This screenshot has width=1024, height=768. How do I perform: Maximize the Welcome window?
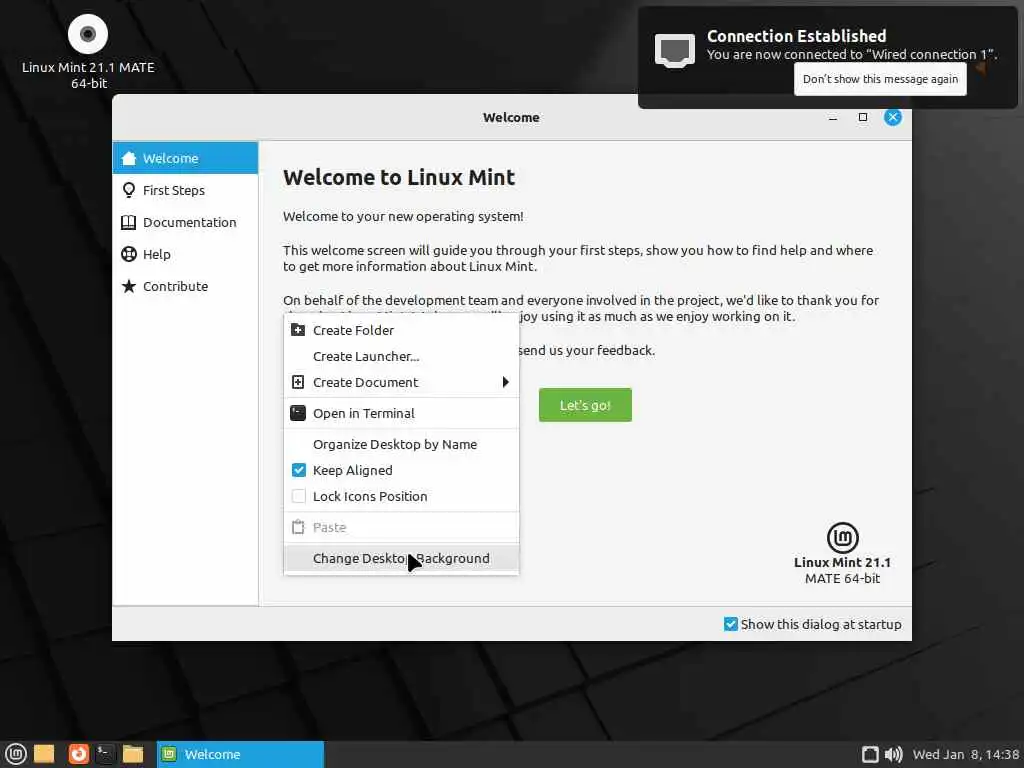pos(863,118)
